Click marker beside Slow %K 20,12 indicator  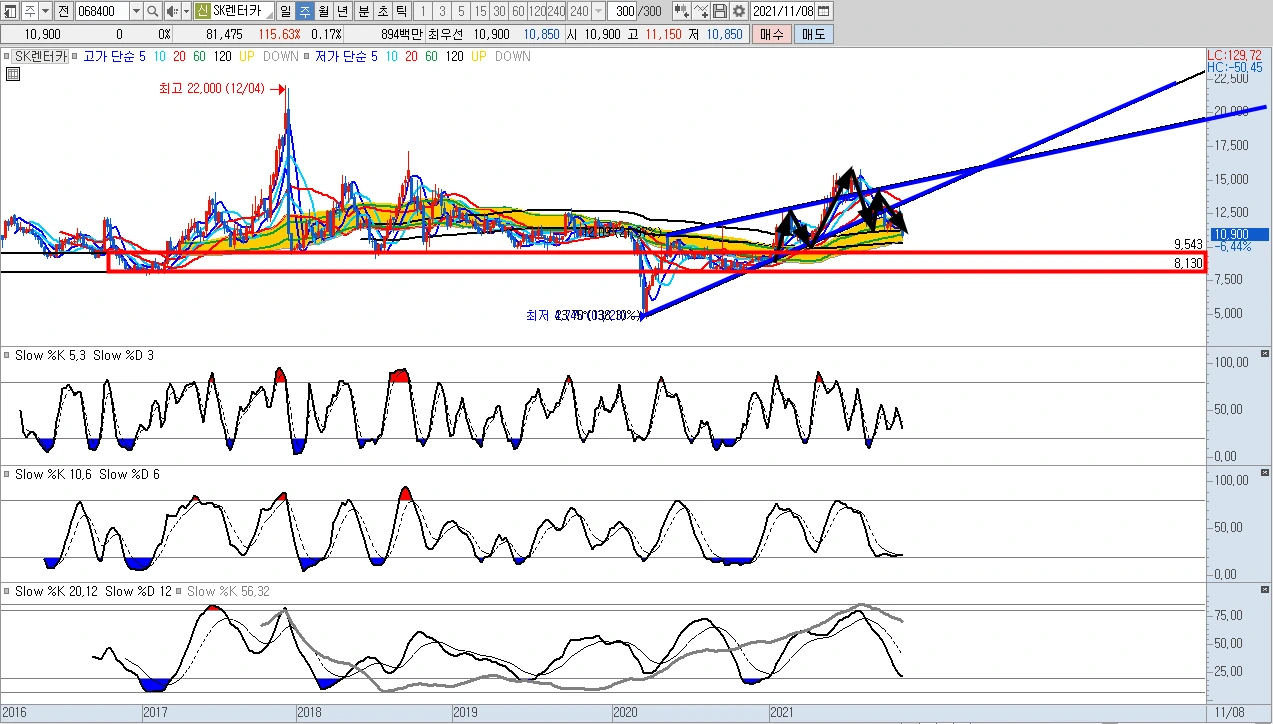tap(7, 592)
